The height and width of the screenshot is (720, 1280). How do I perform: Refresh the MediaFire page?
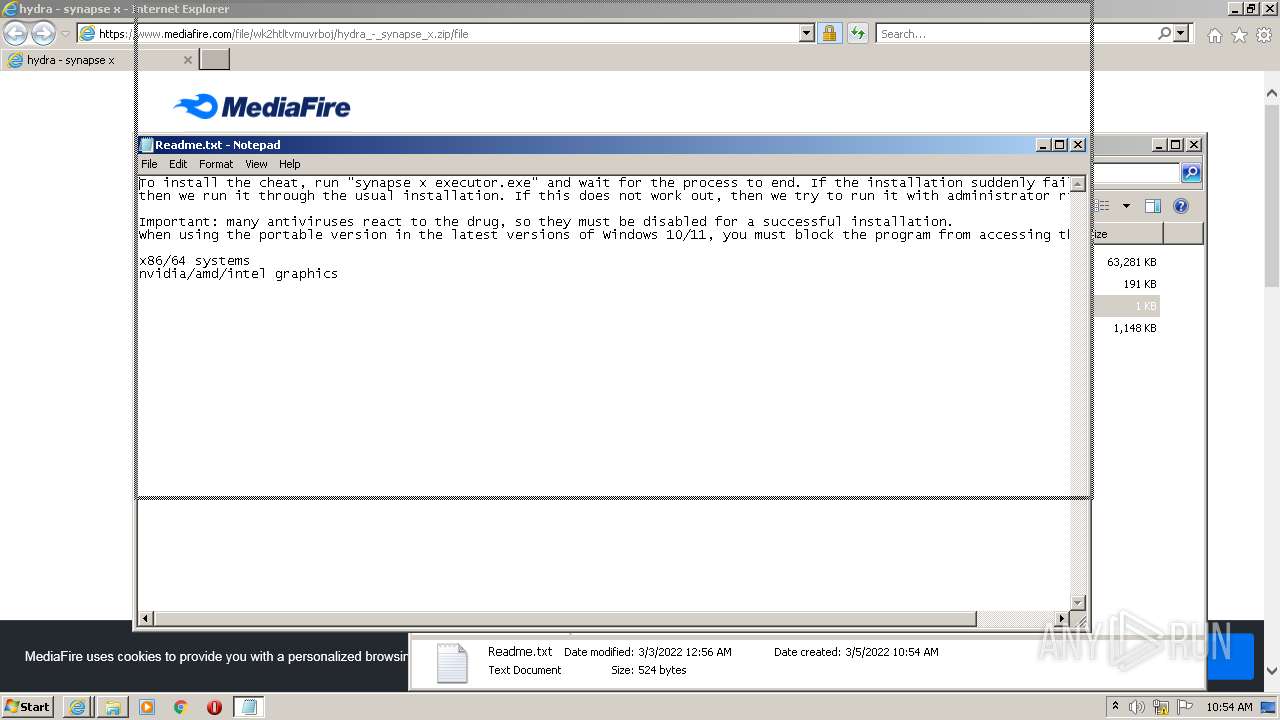[858, 33]
